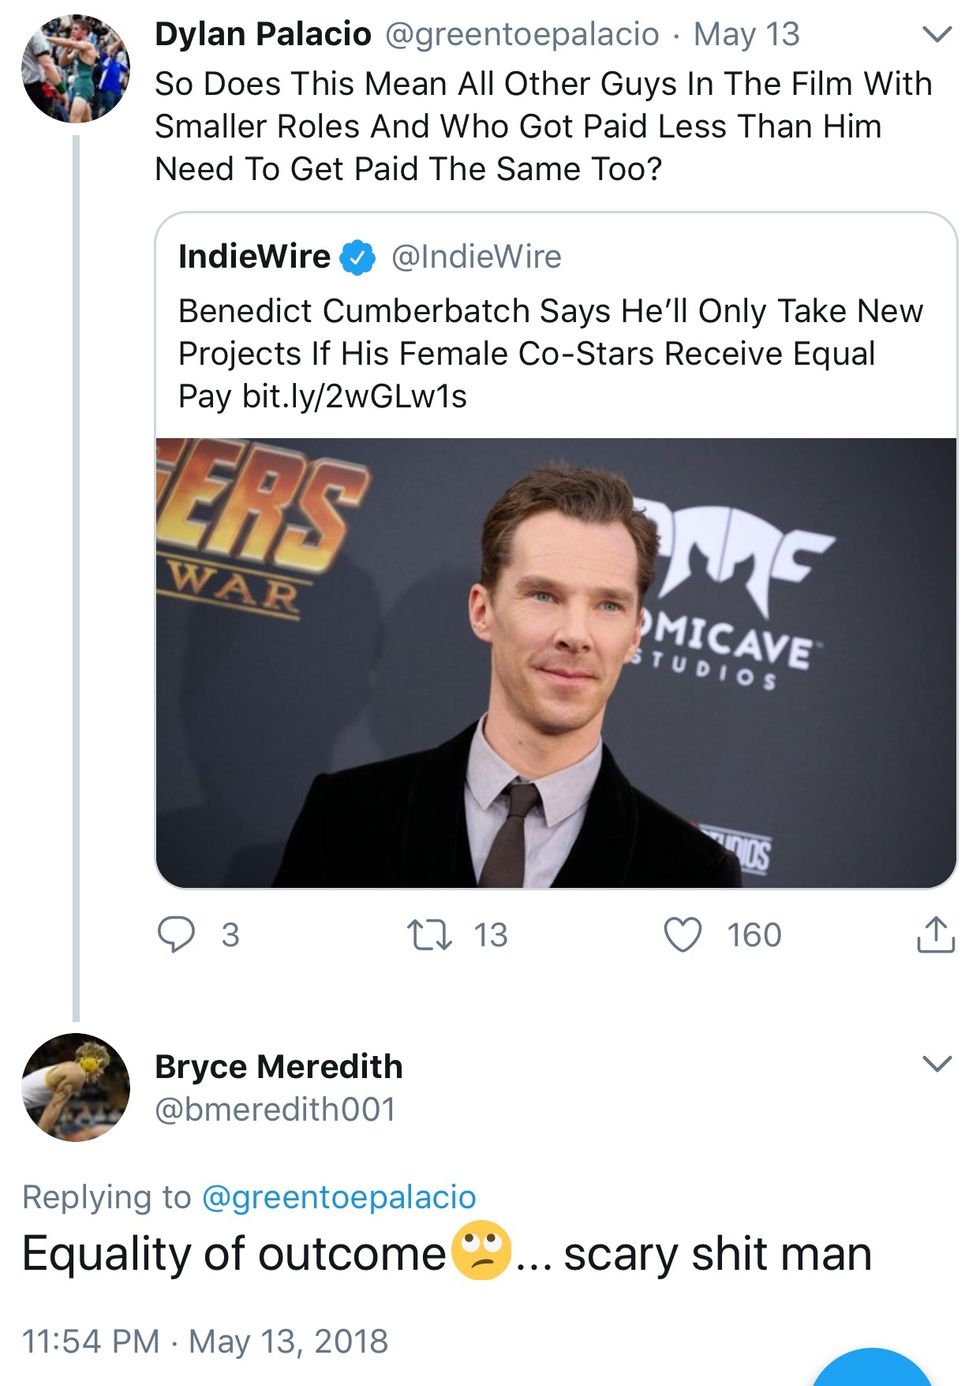
Task: Expand chevron menu on Bryce's reply
Action: [x=936, y=1063]
